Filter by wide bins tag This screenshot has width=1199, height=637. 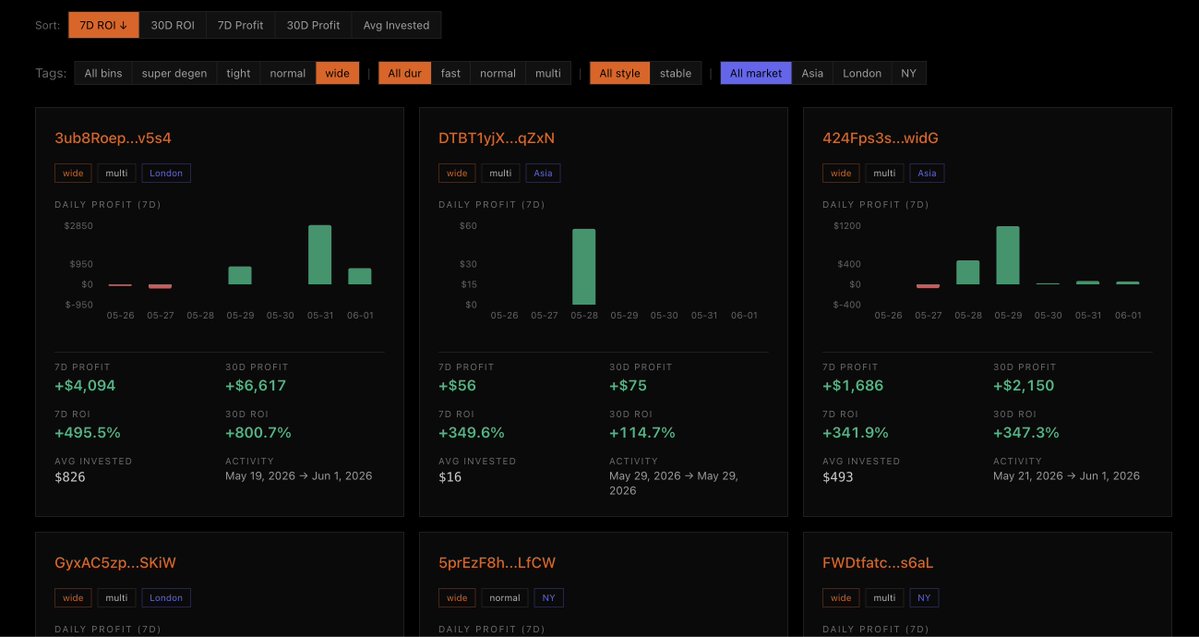point(337,73)
